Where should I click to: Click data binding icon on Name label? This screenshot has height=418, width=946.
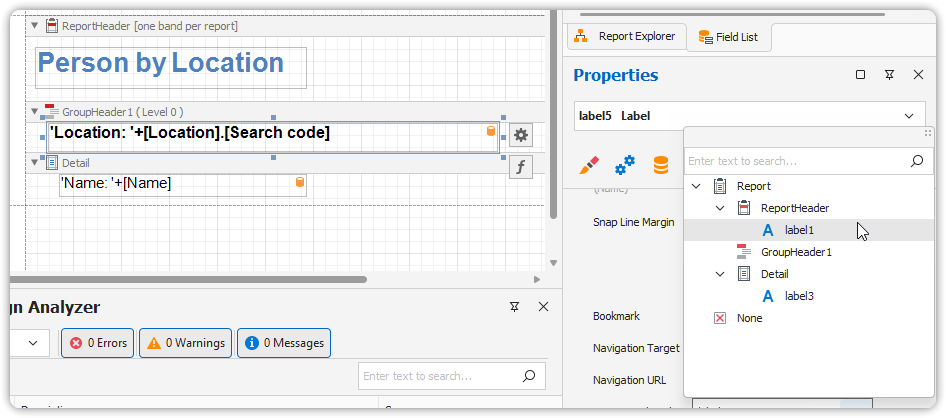pos(299,182)
